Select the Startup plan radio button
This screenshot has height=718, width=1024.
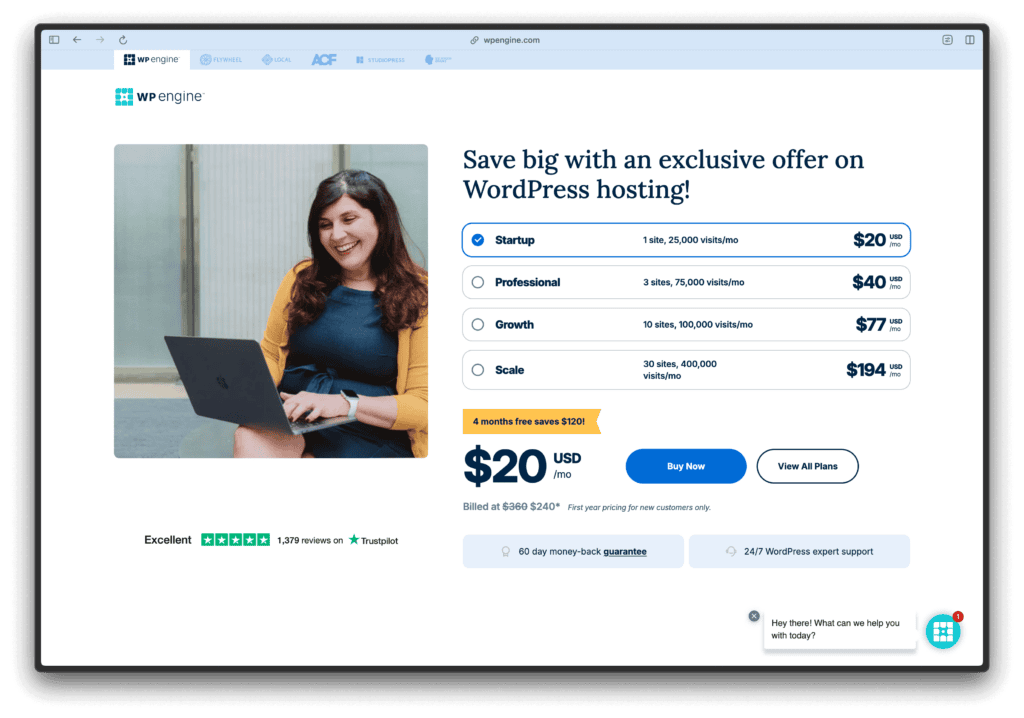point(478,240)
